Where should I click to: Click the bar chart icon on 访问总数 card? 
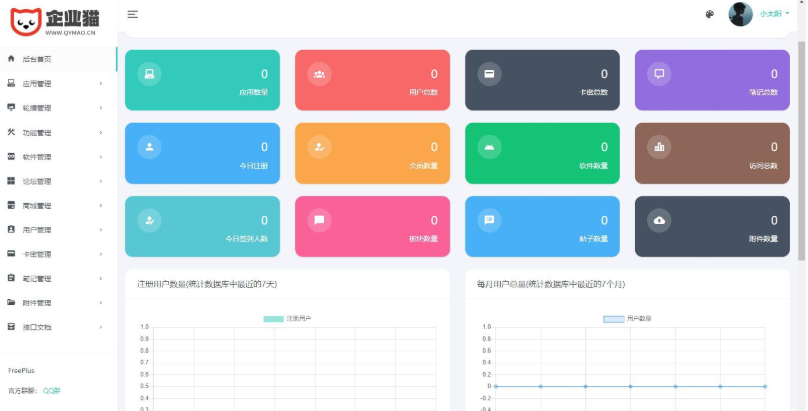(659, 146)
